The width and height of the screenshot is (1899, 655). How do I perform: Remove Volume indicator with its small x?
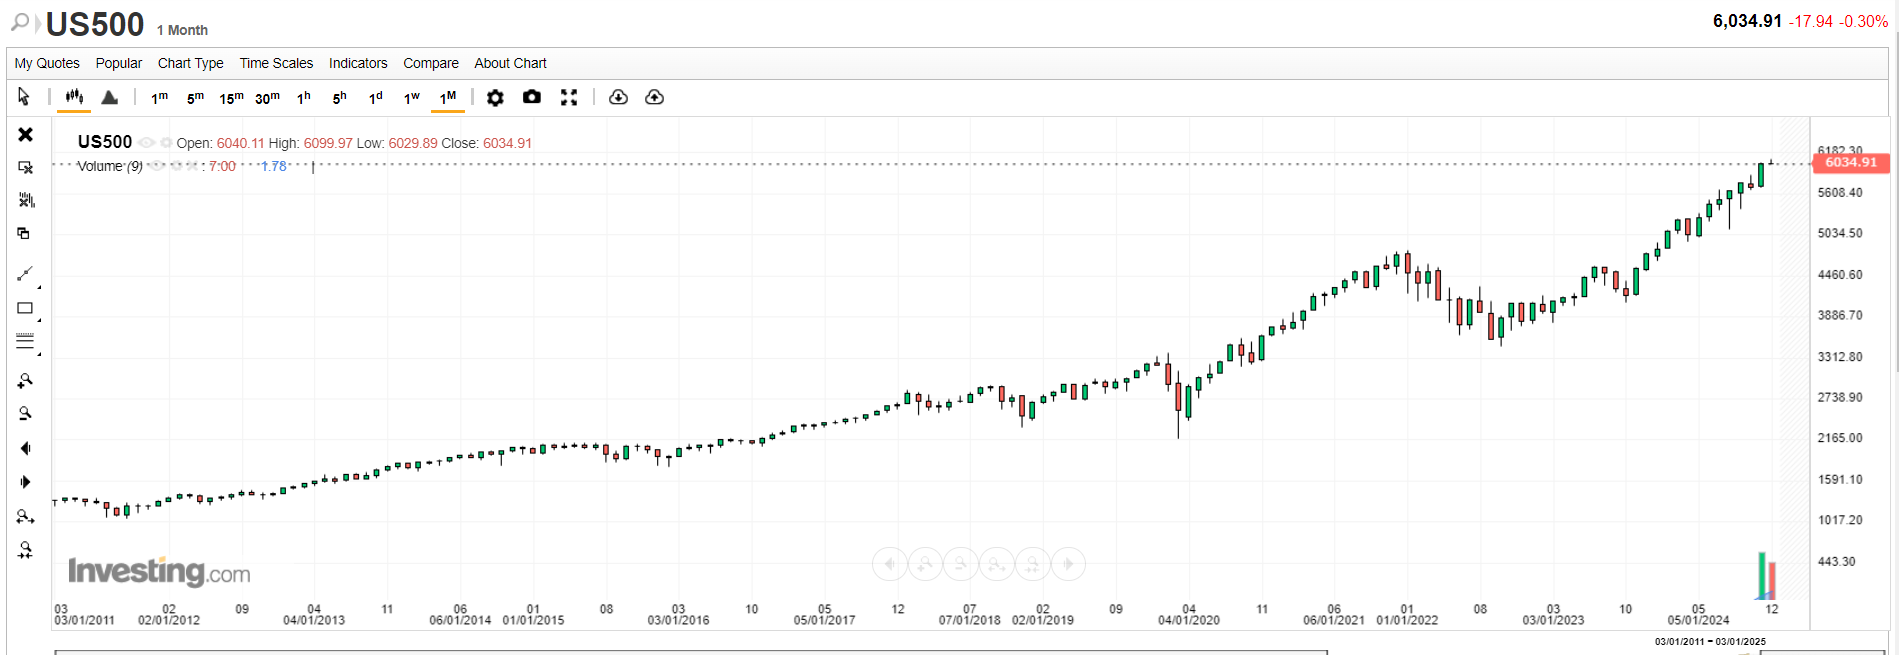click(x=192, y=166)
